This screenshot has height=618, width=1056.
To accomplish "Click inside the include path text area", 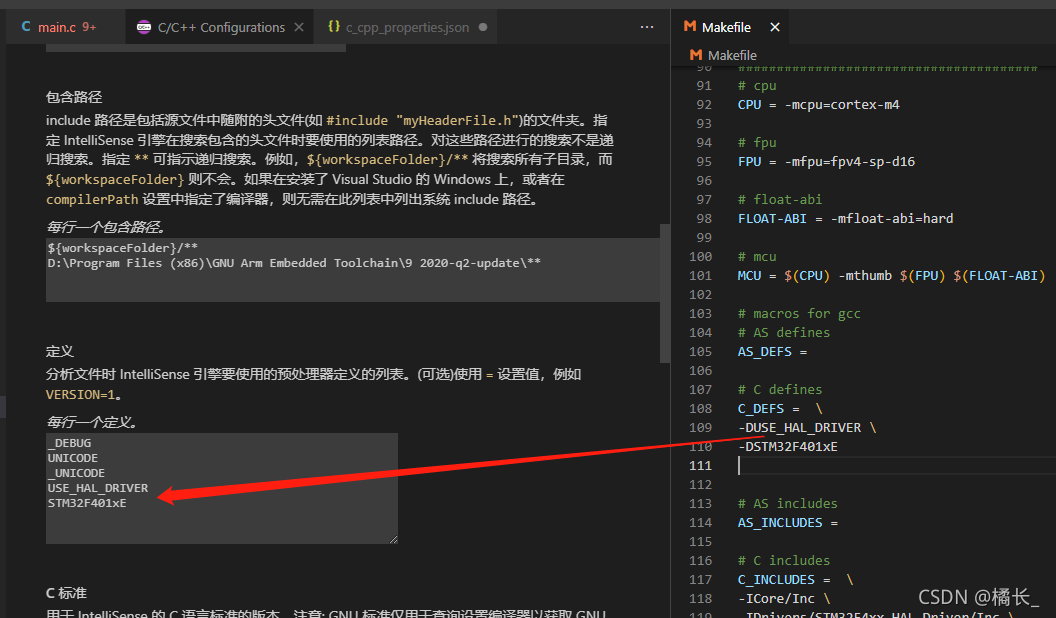I will click(x=352, y=270).
